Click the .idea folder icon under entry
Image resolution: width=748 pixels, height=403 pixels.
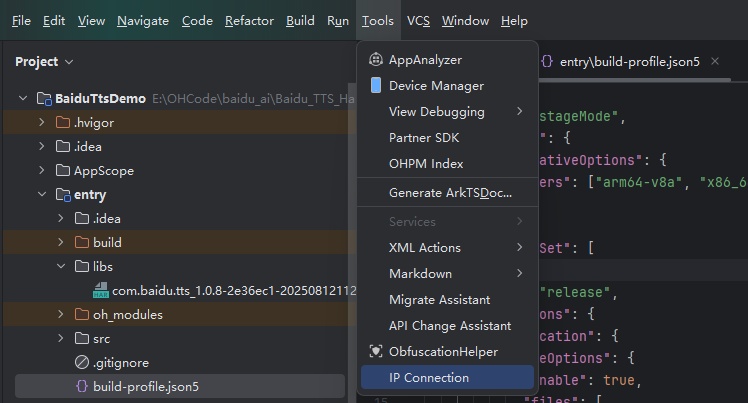[x=82, y=218]
